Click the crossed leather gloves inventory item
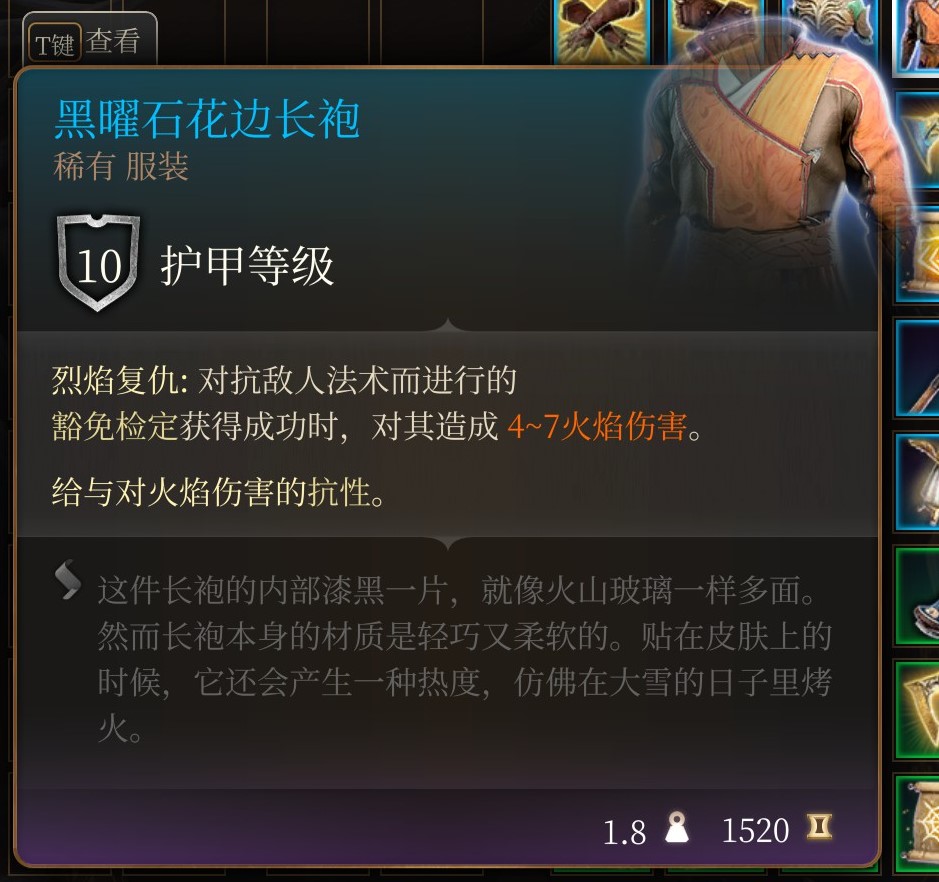Image resolution: width=939 pixels, height=882 pixels. tap(602, 31)
